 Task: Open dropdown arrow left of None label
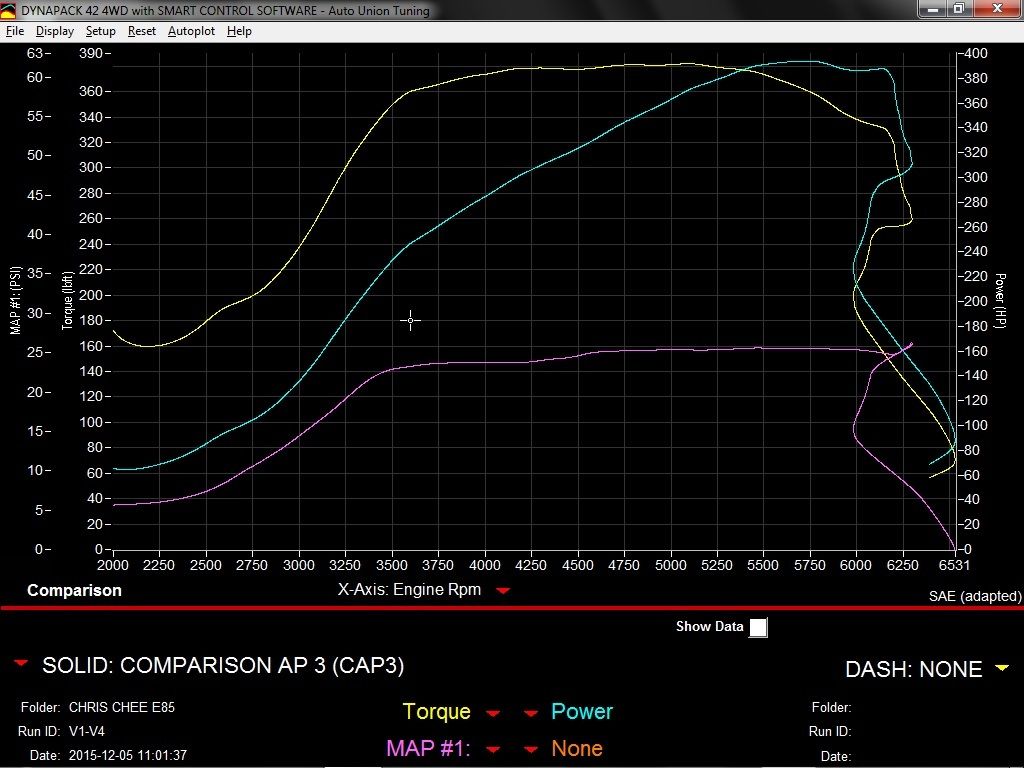click(531, 749)
